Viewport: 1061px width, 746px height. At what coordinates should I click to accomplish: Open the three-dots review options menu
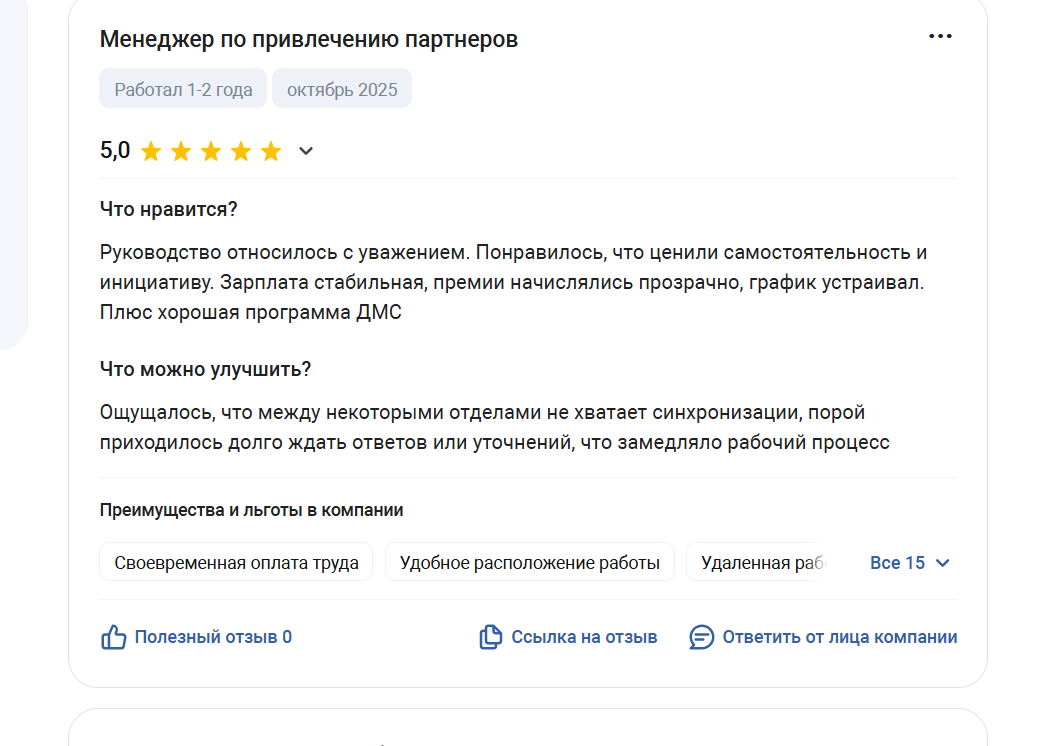pyautogui.click(x=940, y=36)
